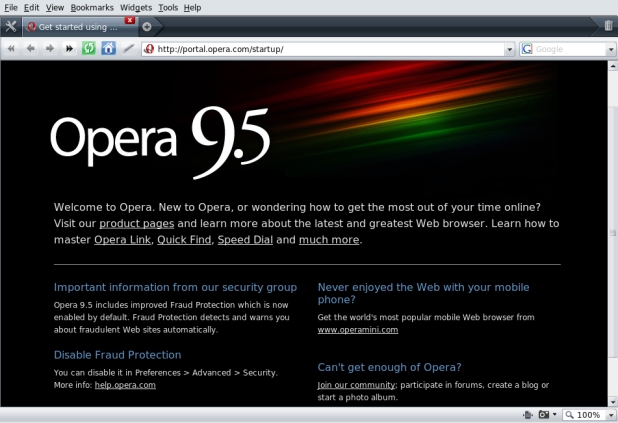Open the zoom level dropdown arrow
This screenshot has height=423, width=618.
click(611, 415)
